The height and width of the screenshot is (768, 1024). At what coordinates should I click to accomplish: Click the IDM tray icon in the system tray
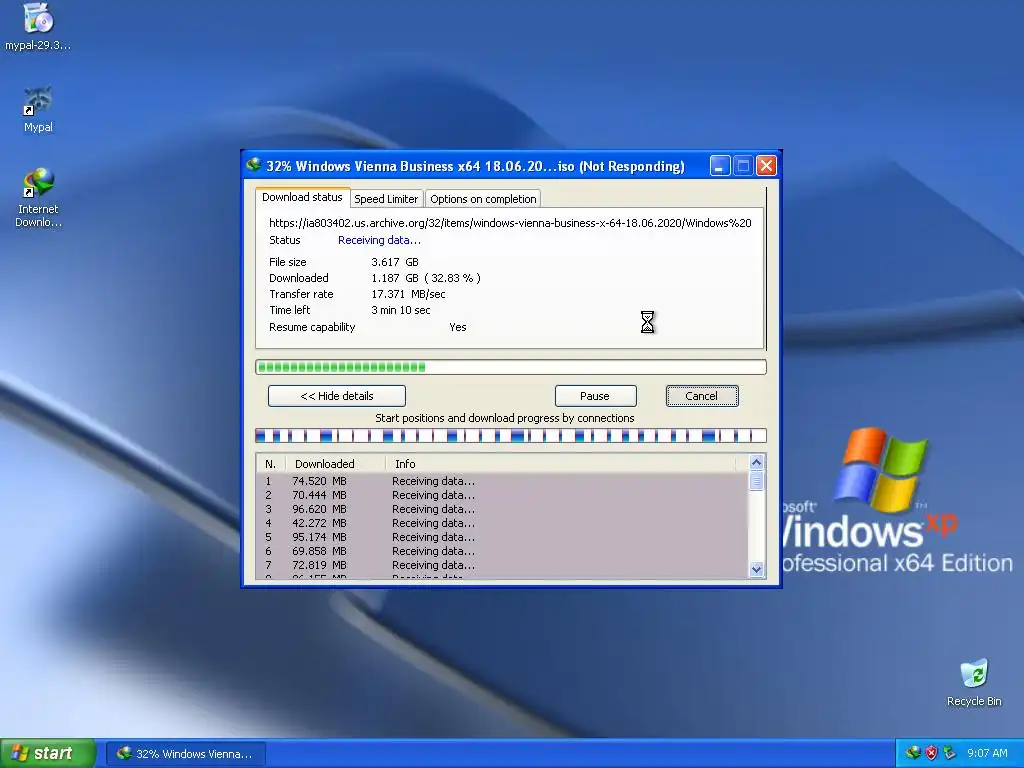tap(913, 753)
